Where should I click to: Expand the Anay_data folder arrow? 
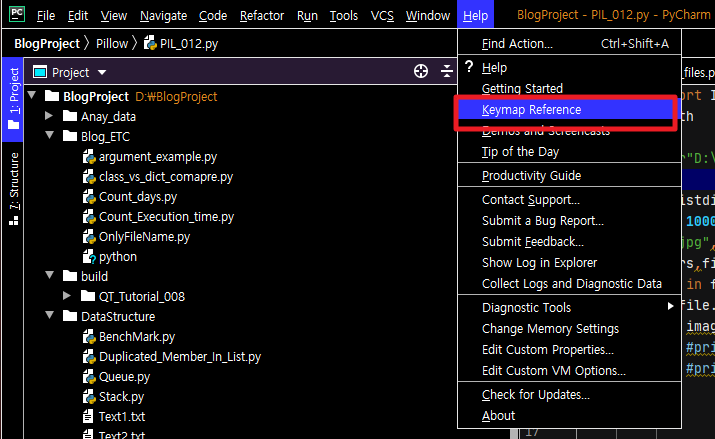pyautogui.click(x=49, y=116)
